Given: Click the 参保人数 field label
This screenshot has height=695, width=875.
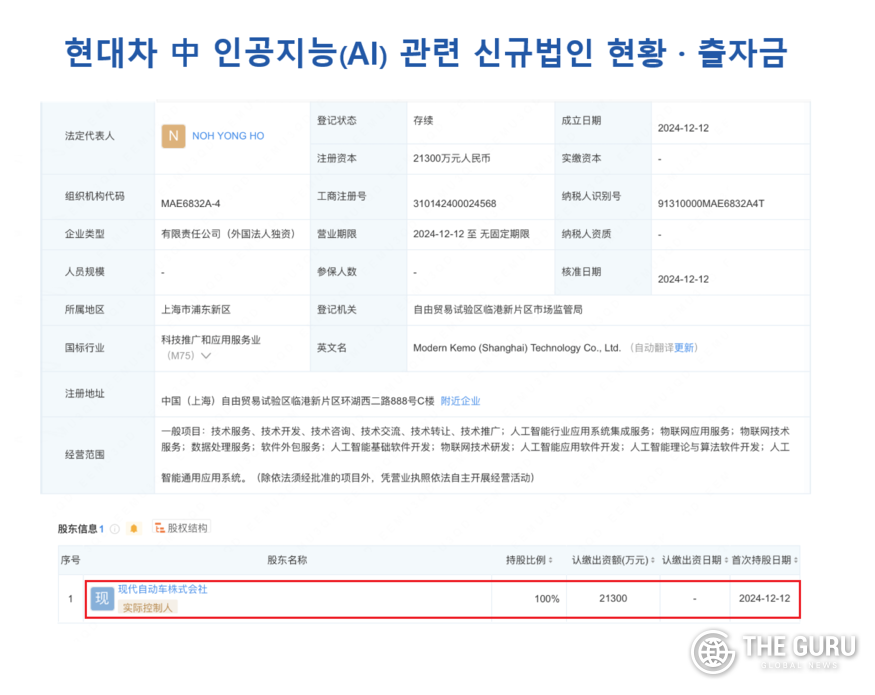Looking at the screenshot, I should pos(336,272).
